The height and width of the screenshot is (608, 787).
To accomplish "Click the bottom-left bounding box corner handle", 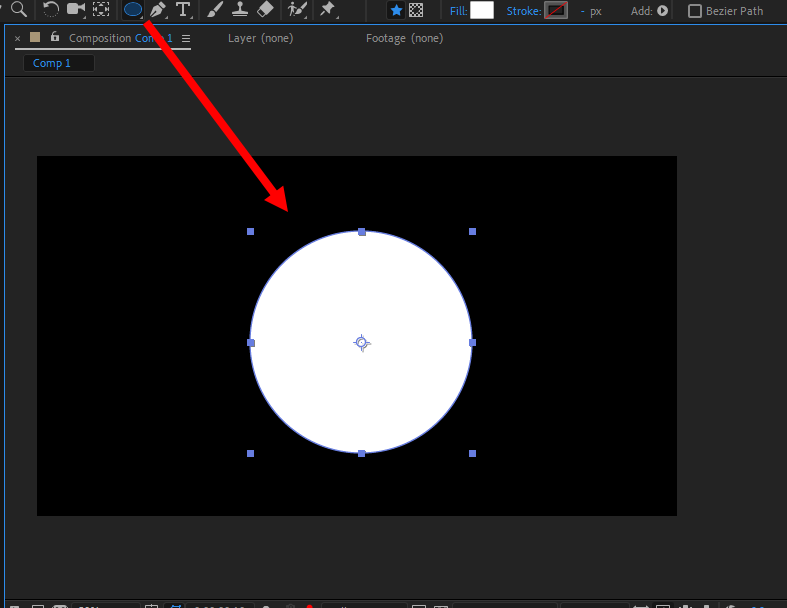I will tap(250, 453).
